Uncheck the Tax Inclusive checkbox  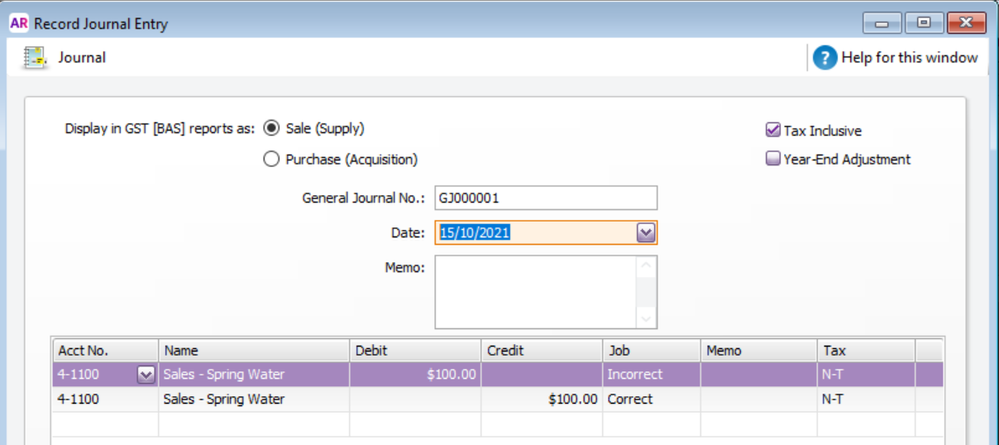tap(772, 131)
